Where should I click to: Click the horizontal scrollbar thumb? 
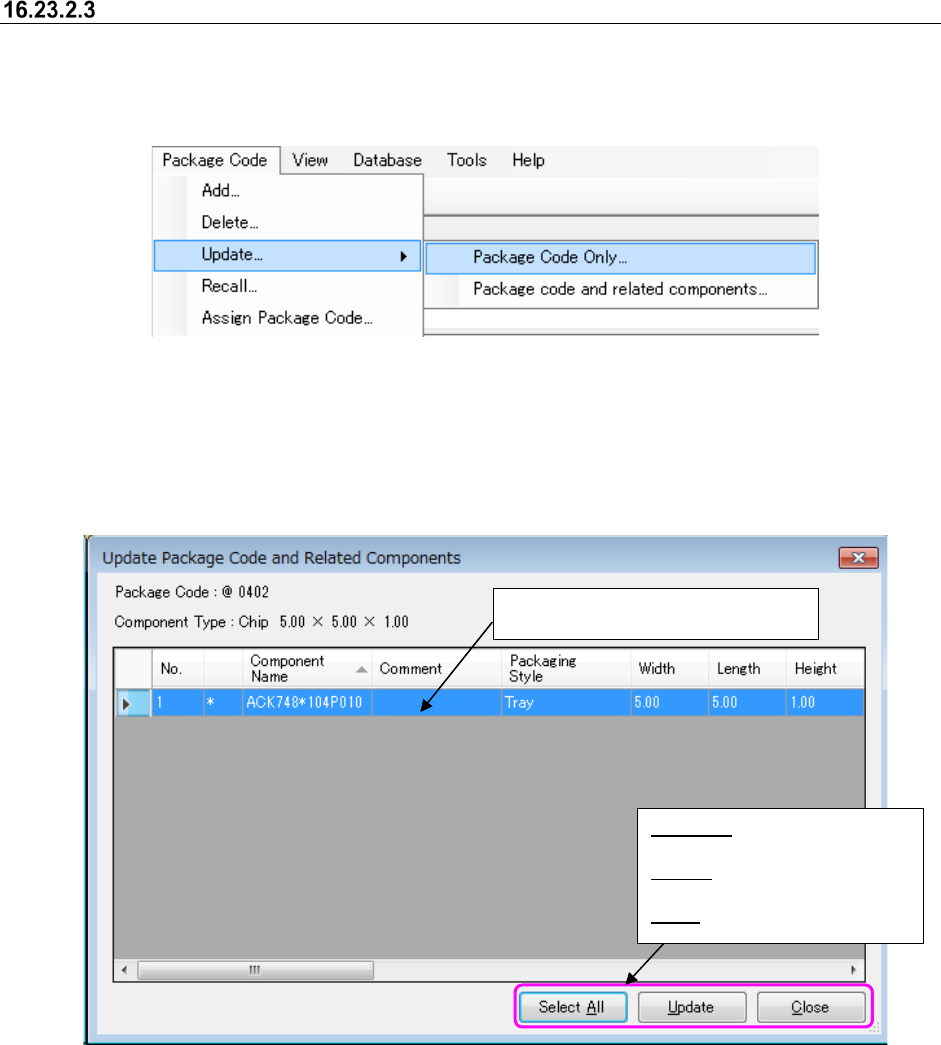point(255,970)
